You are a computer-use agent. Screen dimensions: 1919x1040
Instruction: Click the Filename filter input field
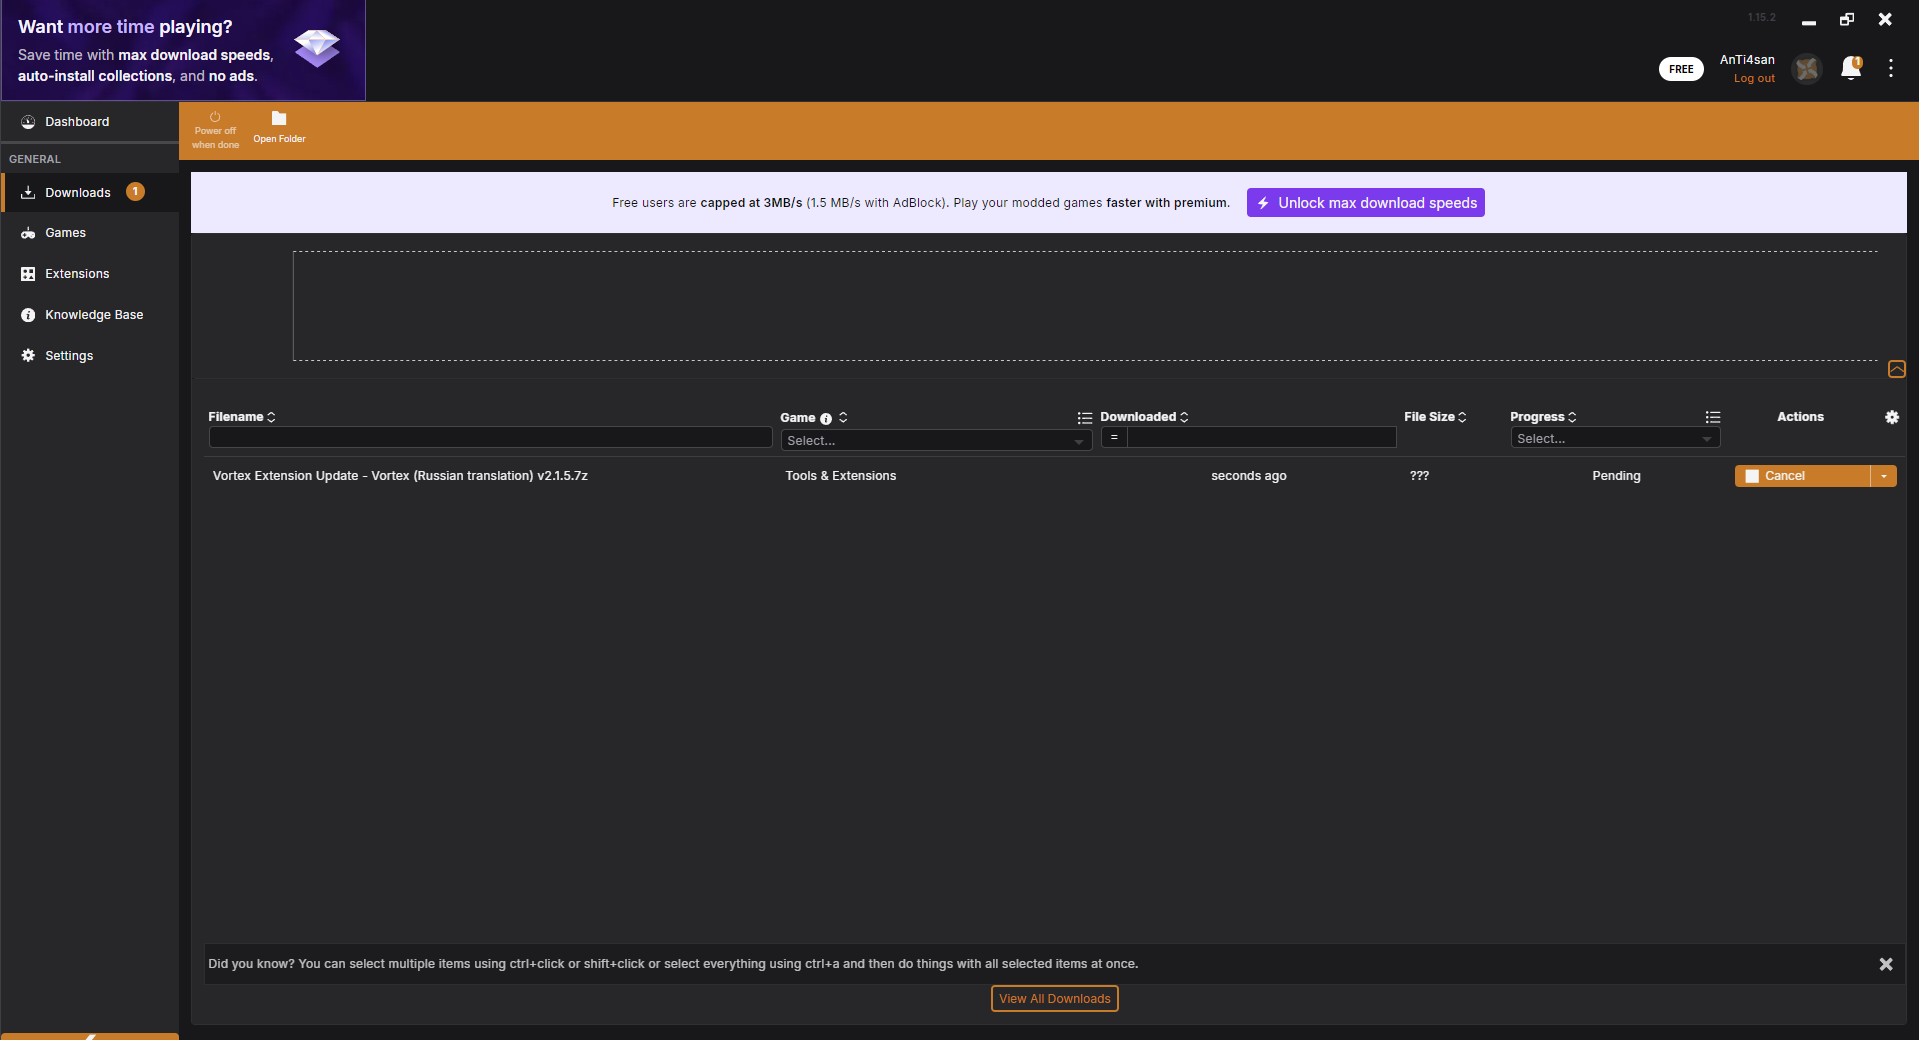(489, 437)
